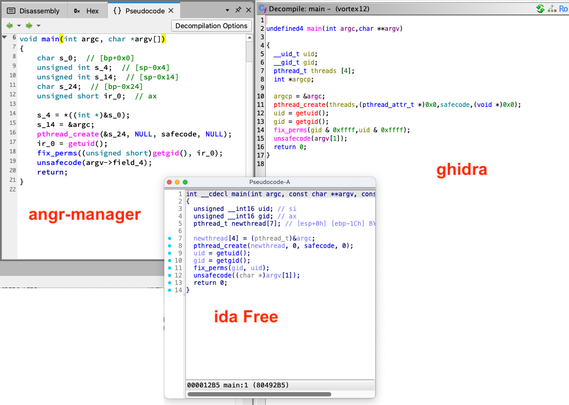The width and height of the screenshot is (569, 405).
Task: Click unsafecode(argv[1]) in Ghidra
Action: click(x=310, y=138)
